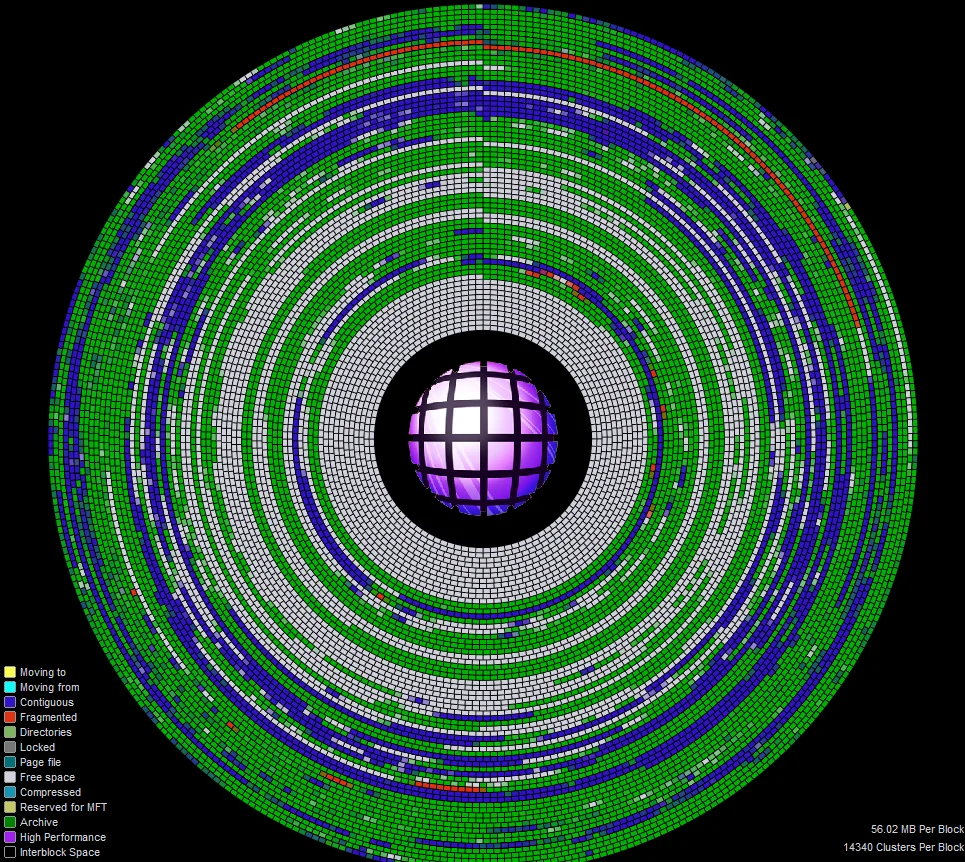
Task: Click the Free space legend label
Action: point(47,778)
